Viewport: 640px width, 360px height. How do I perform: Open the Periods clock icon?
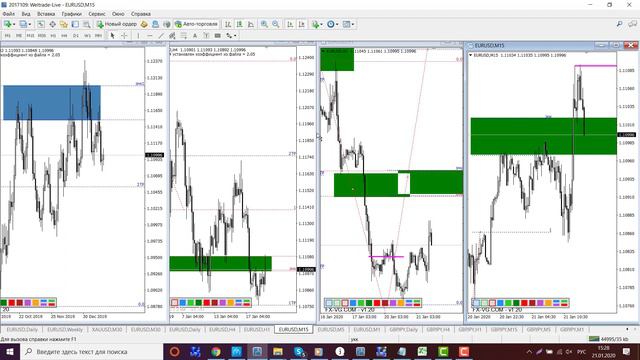coord(331,24)
